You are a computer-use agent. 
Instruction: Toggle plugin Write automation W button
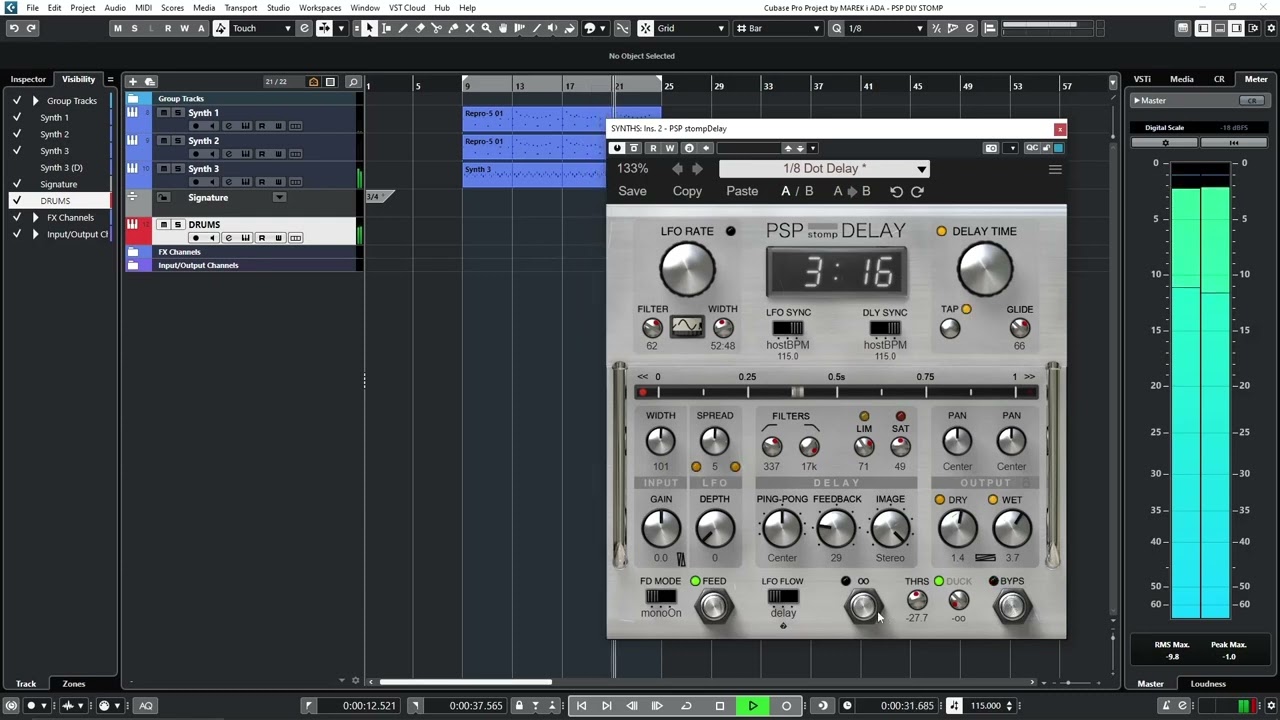pos(670,148)
